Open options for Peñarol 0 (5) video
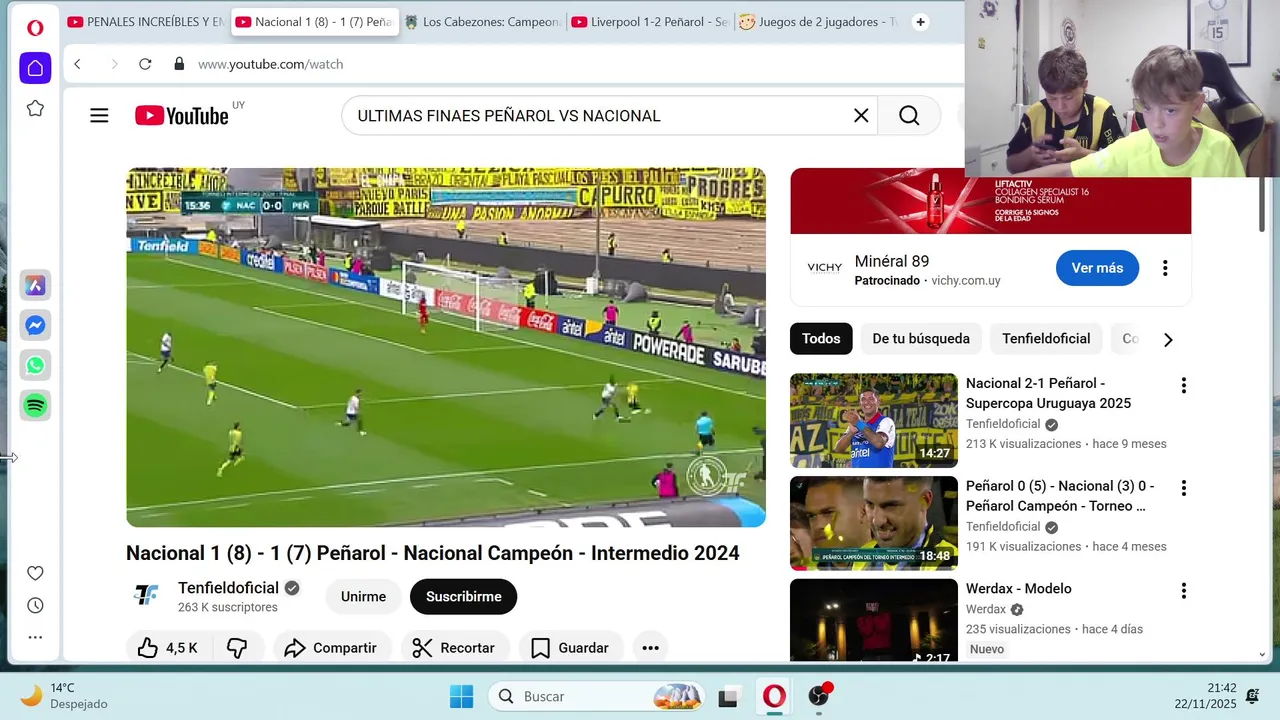Image resolution: width=1280 pixels, height=720 pixels. pos(1183,488)
